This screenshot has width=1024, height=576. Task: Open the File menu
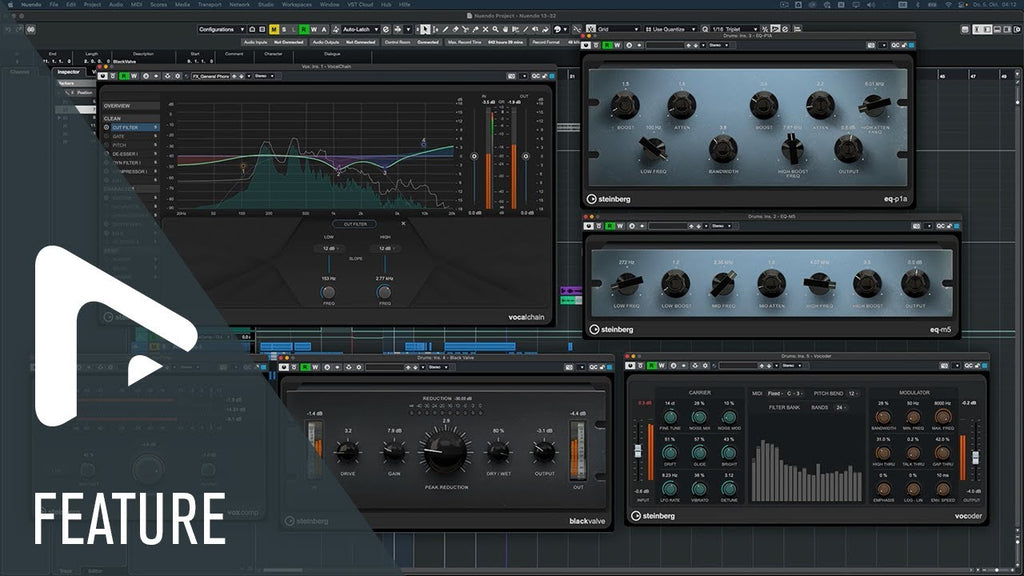pos(54,5)
